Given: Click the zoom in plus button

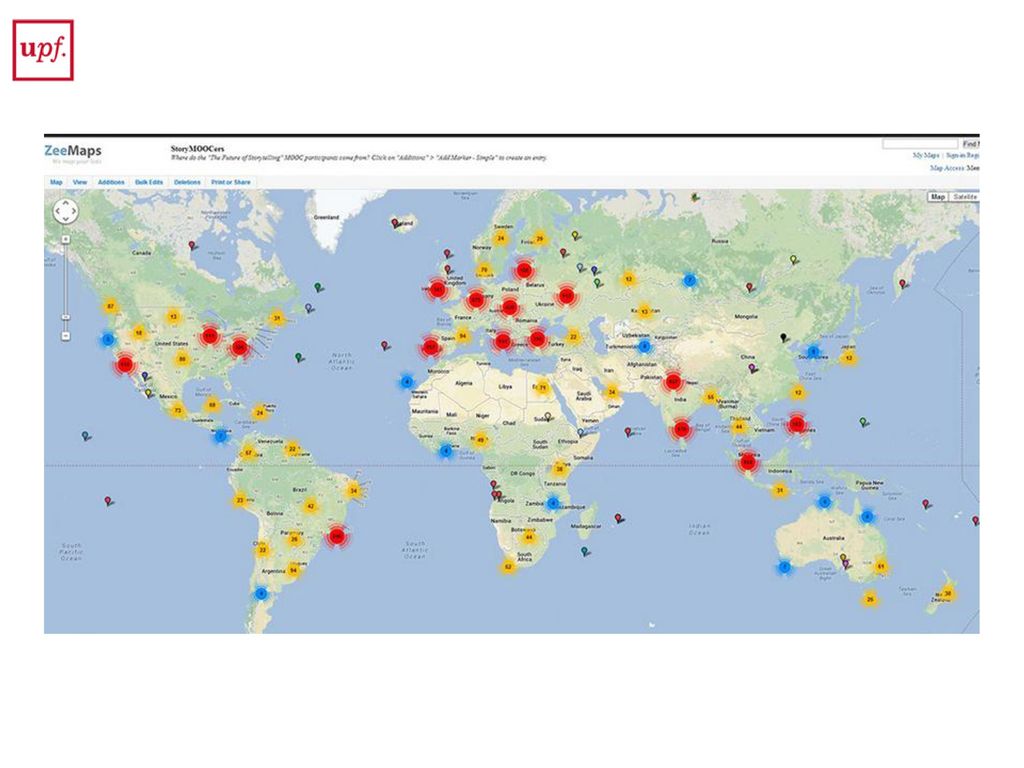Looking at the screenshot, I should (65, 240).
